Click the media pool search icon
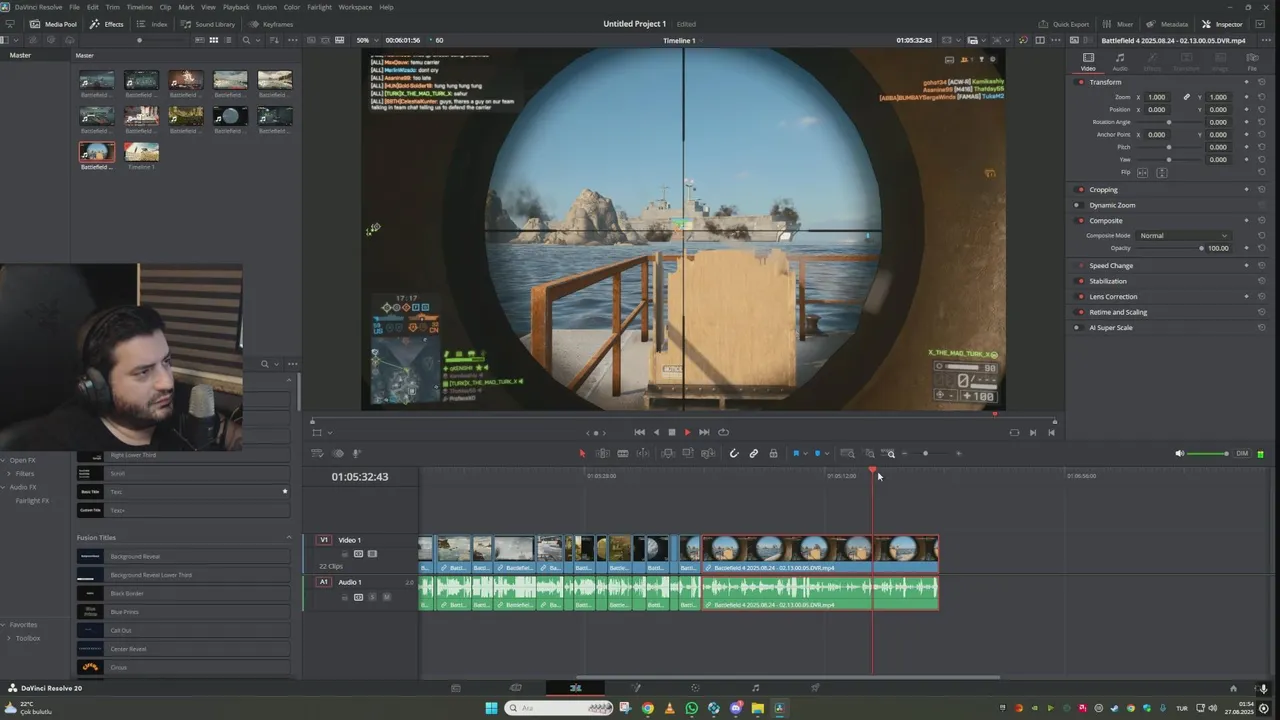 [x=246, y=40]
